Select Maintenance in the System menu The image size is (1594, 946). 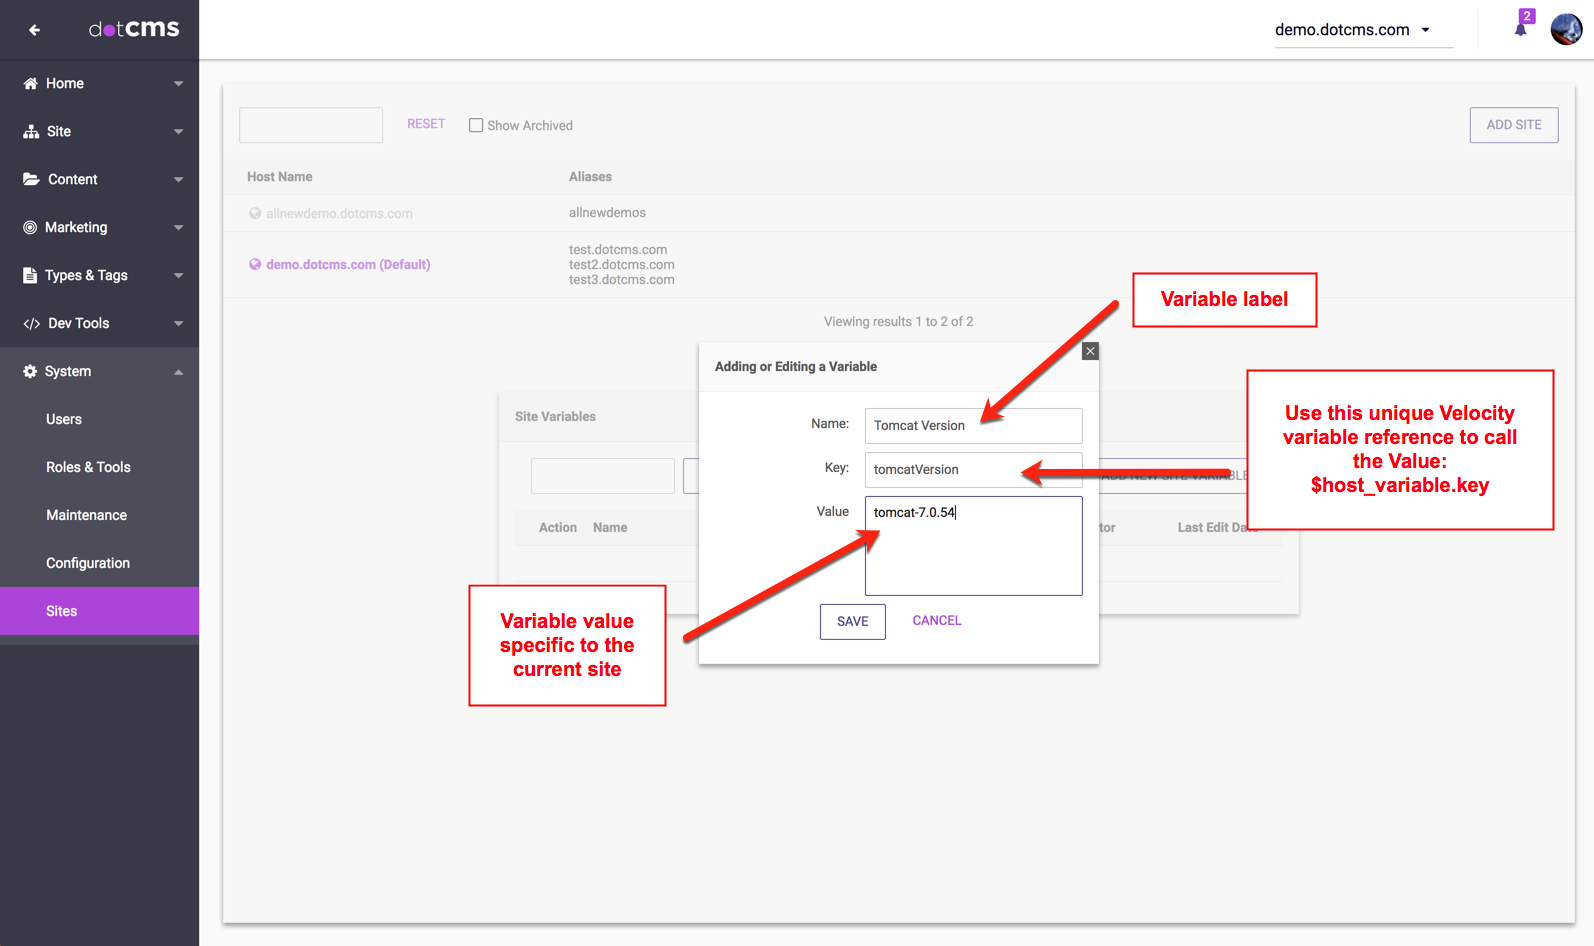tap(86, 515)
